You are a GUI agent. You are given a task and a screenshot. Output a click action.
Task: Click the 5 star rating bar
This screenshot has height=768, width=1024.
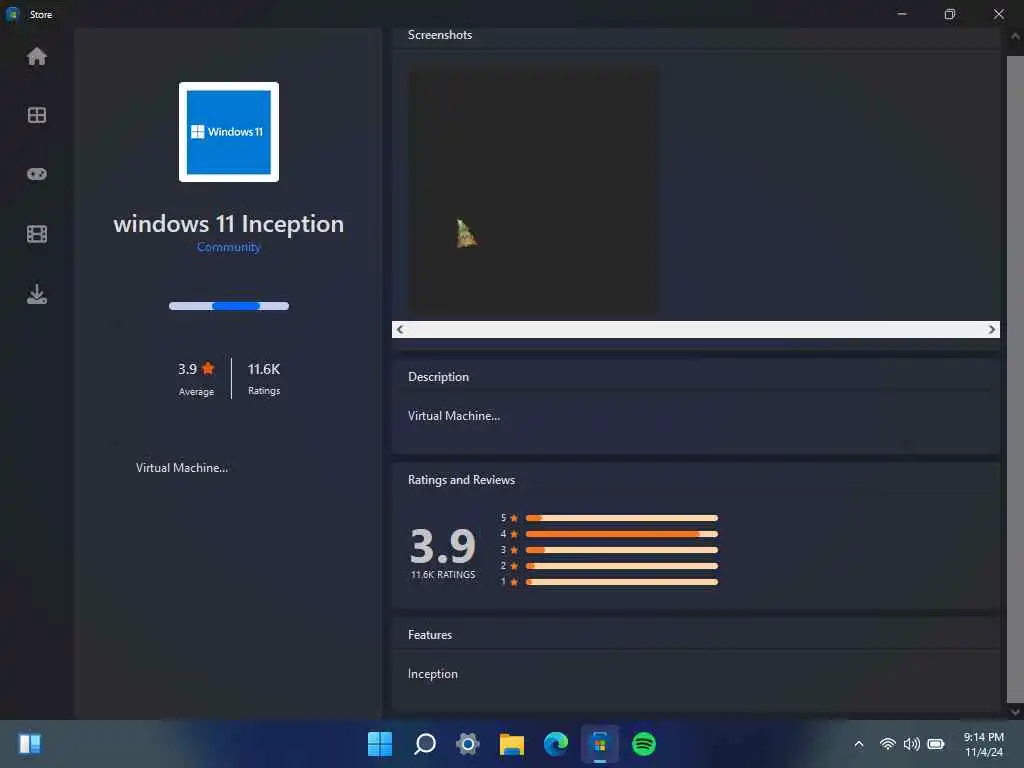[622, 518]
